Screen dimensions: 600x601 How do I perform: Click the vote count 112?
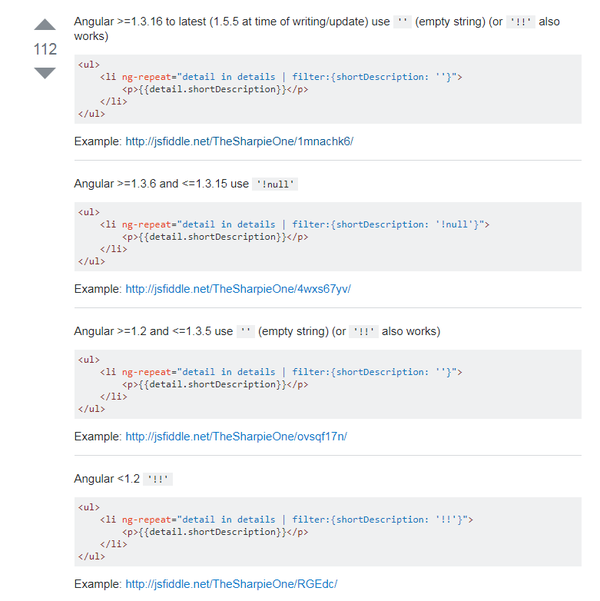45,49
